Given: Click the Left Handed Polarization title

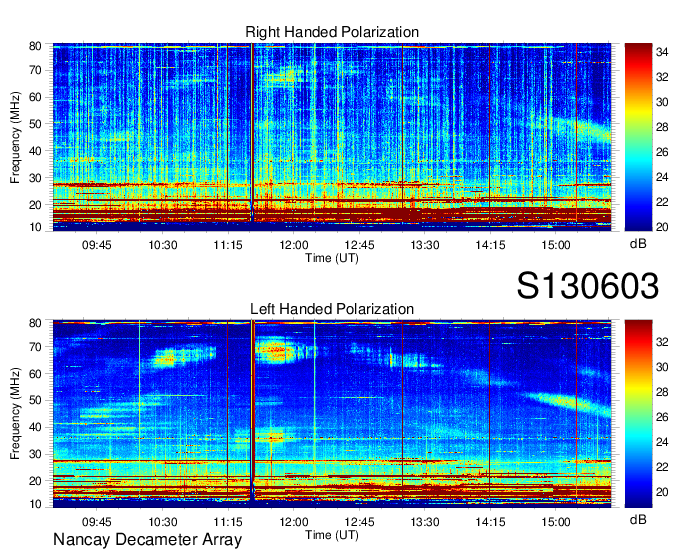Looking at the screenshot, I should pos(332,309).
